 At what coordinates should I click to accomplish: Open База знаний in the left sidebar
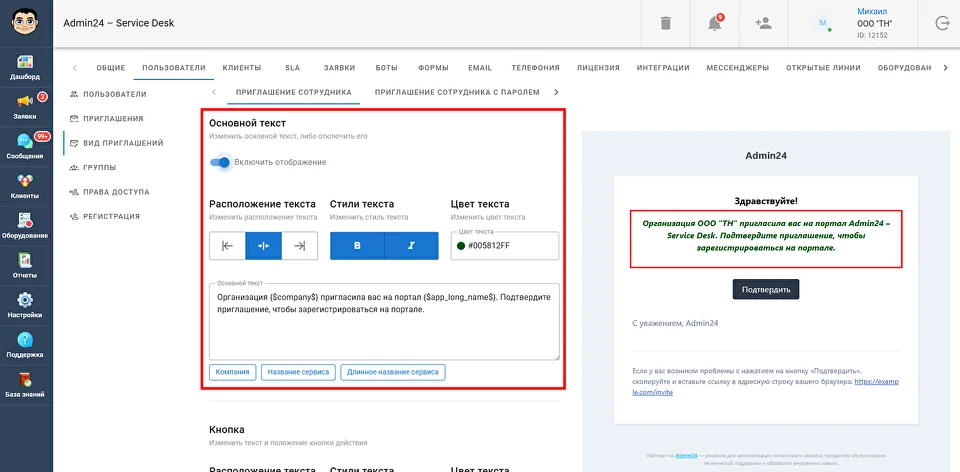[x=25, y=384]
